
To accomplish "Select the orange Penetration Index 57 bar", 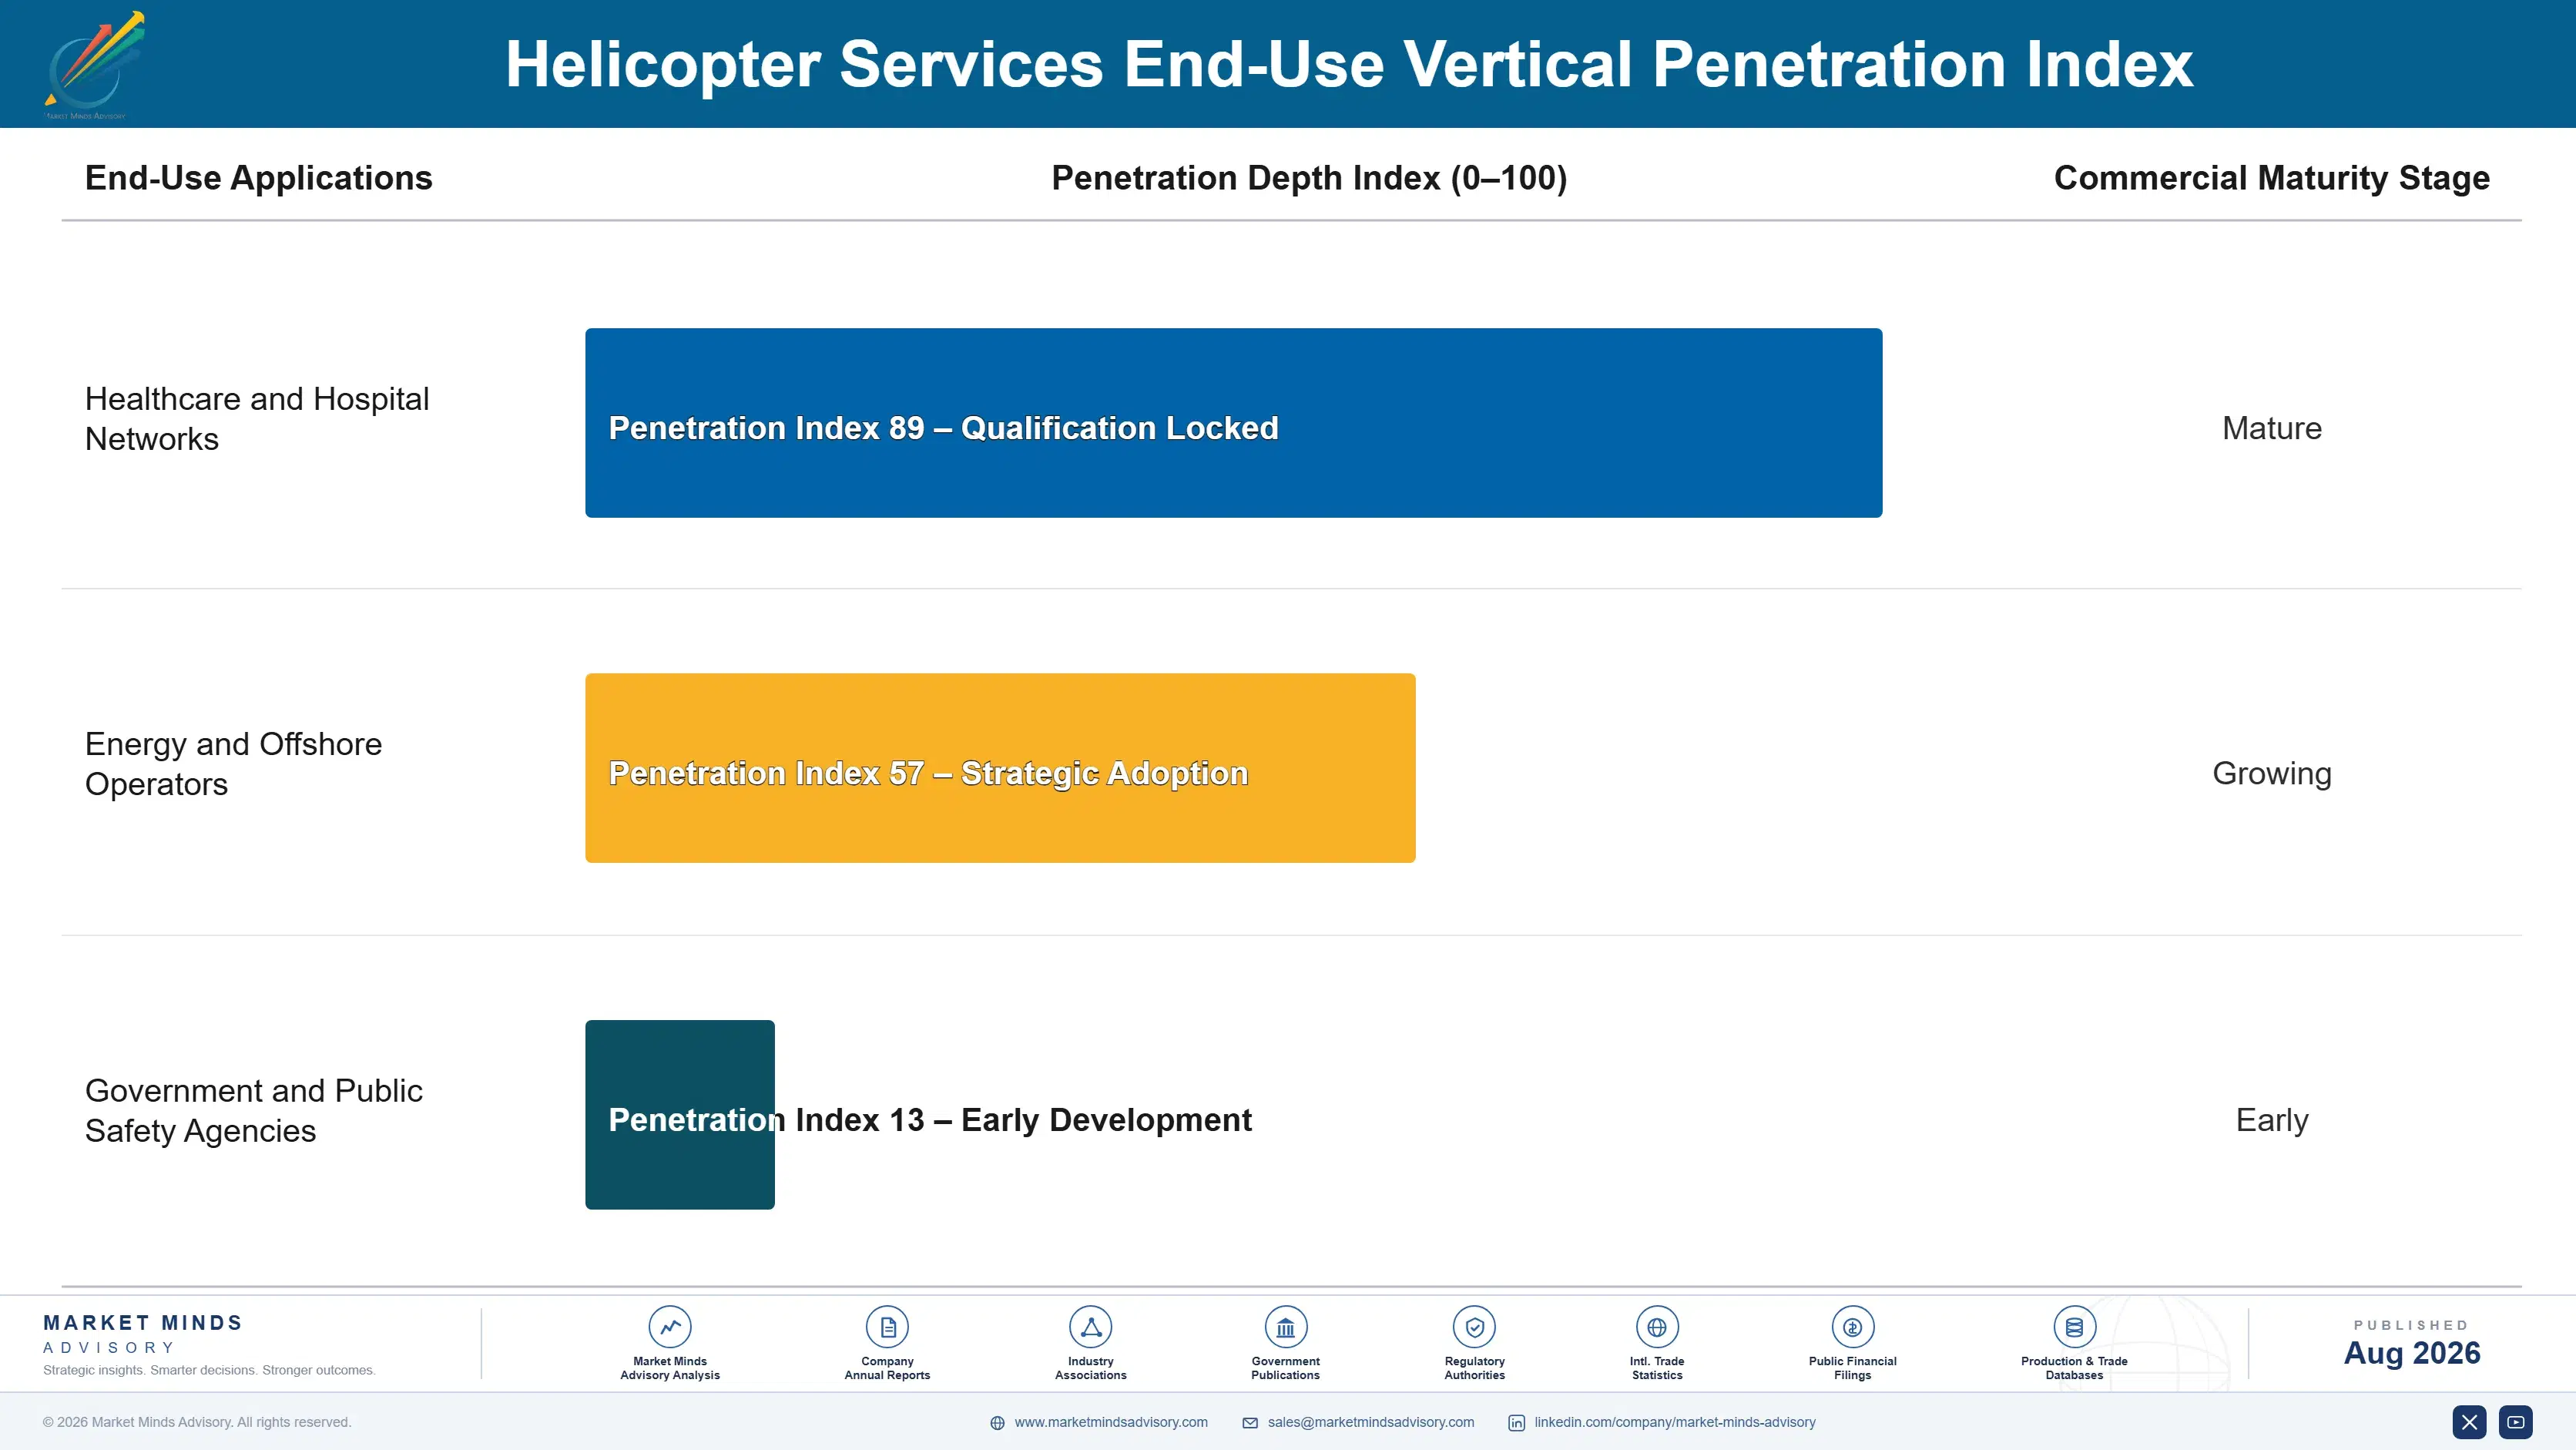I will coord(1000,768).
